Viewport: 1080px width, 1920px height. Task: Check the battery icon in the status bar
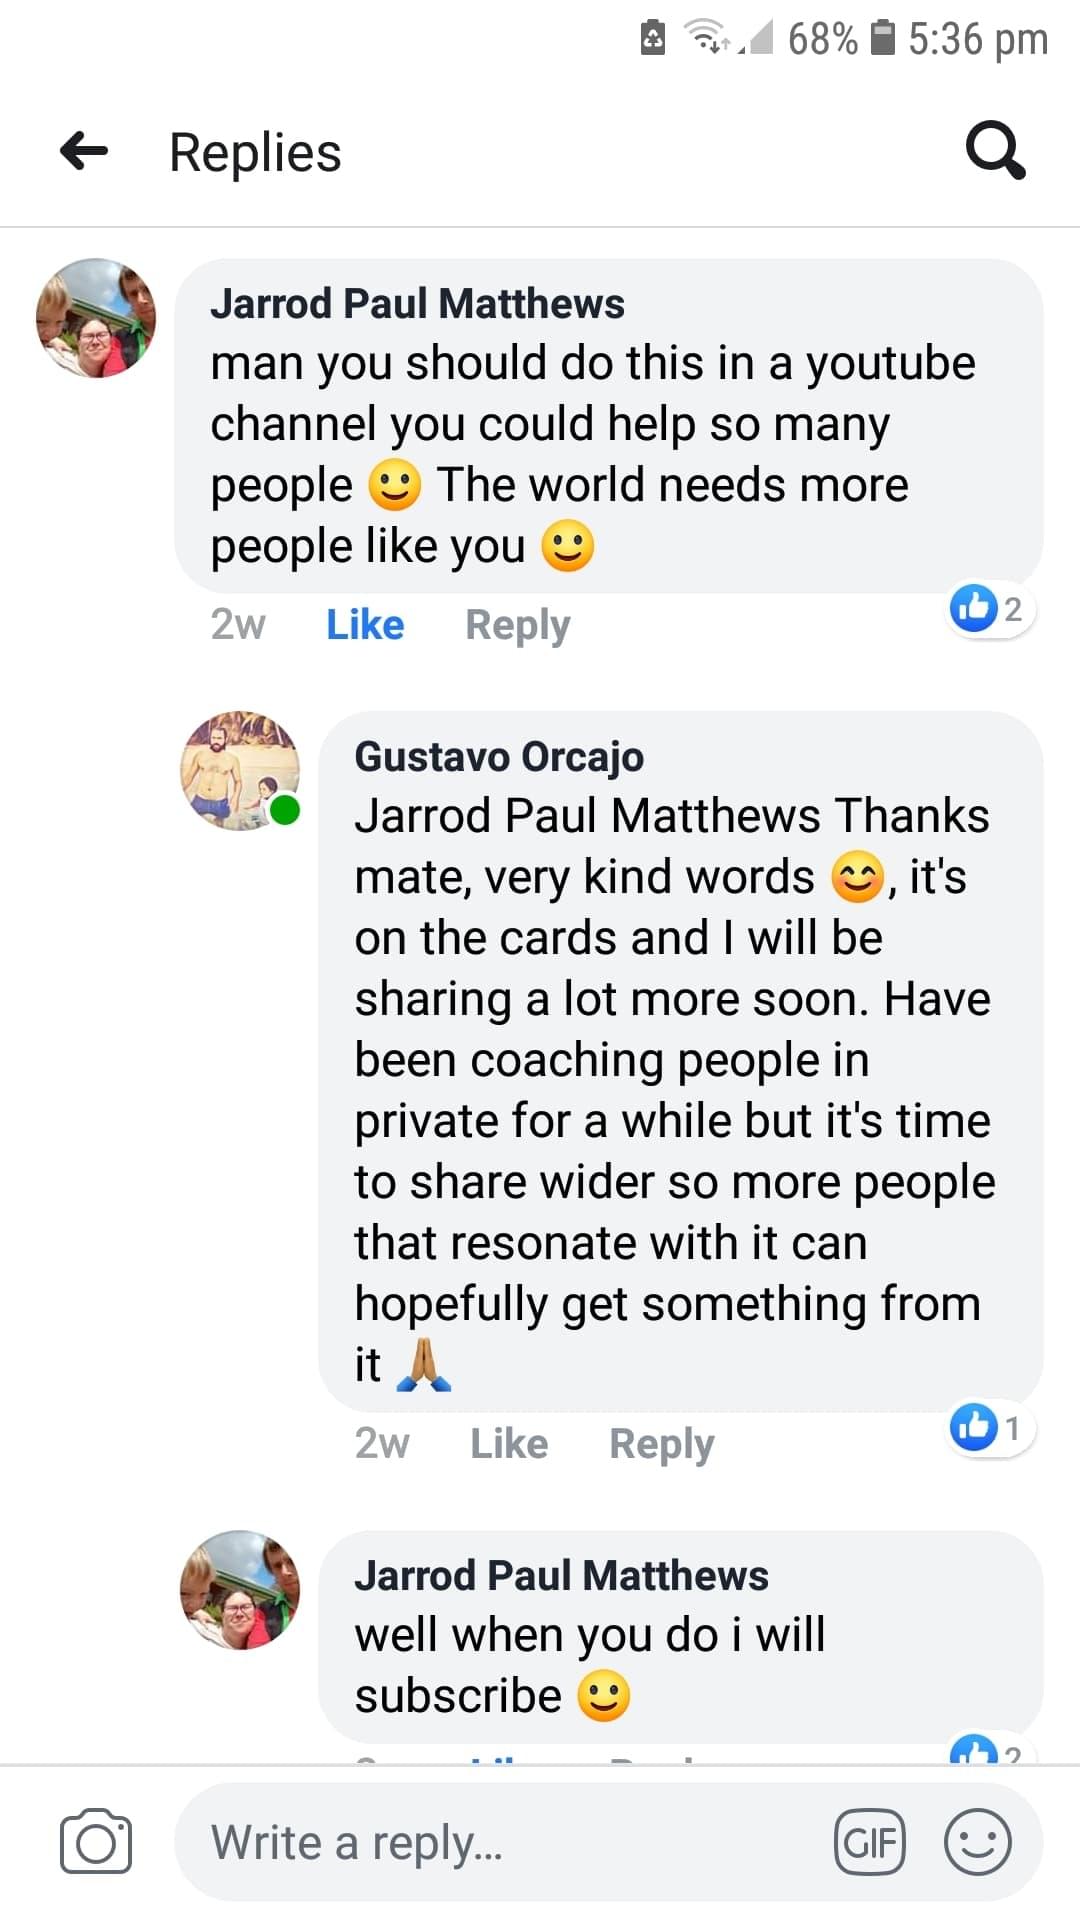point(882,38)
